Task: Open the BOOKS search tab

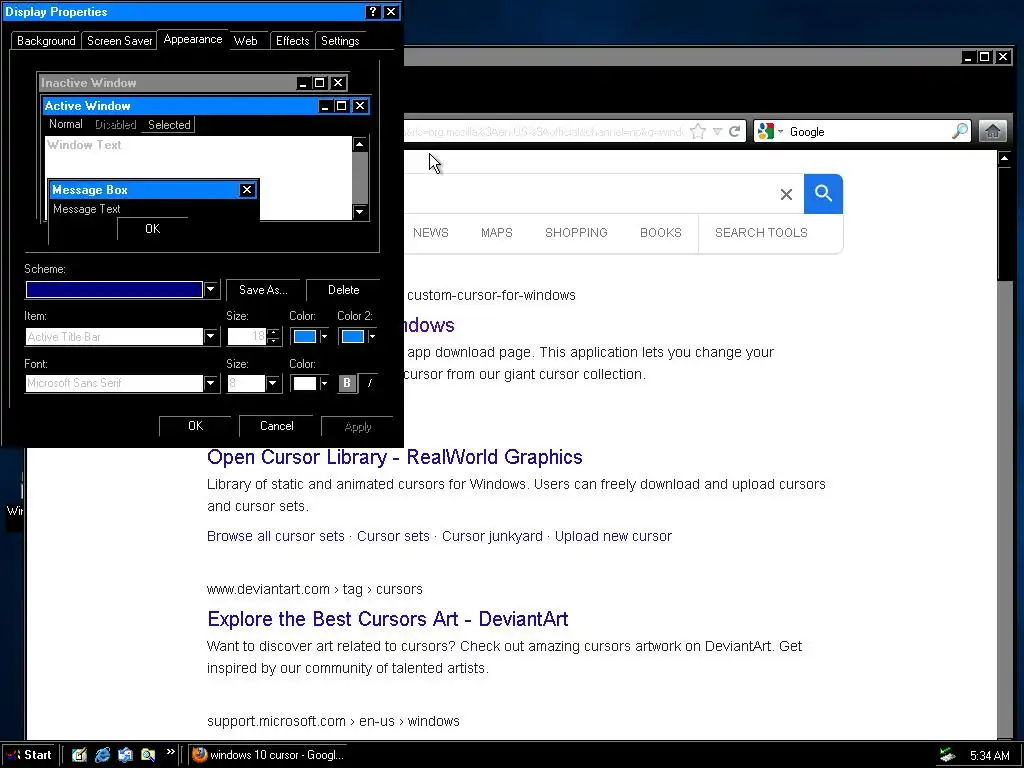Action: 660,232
